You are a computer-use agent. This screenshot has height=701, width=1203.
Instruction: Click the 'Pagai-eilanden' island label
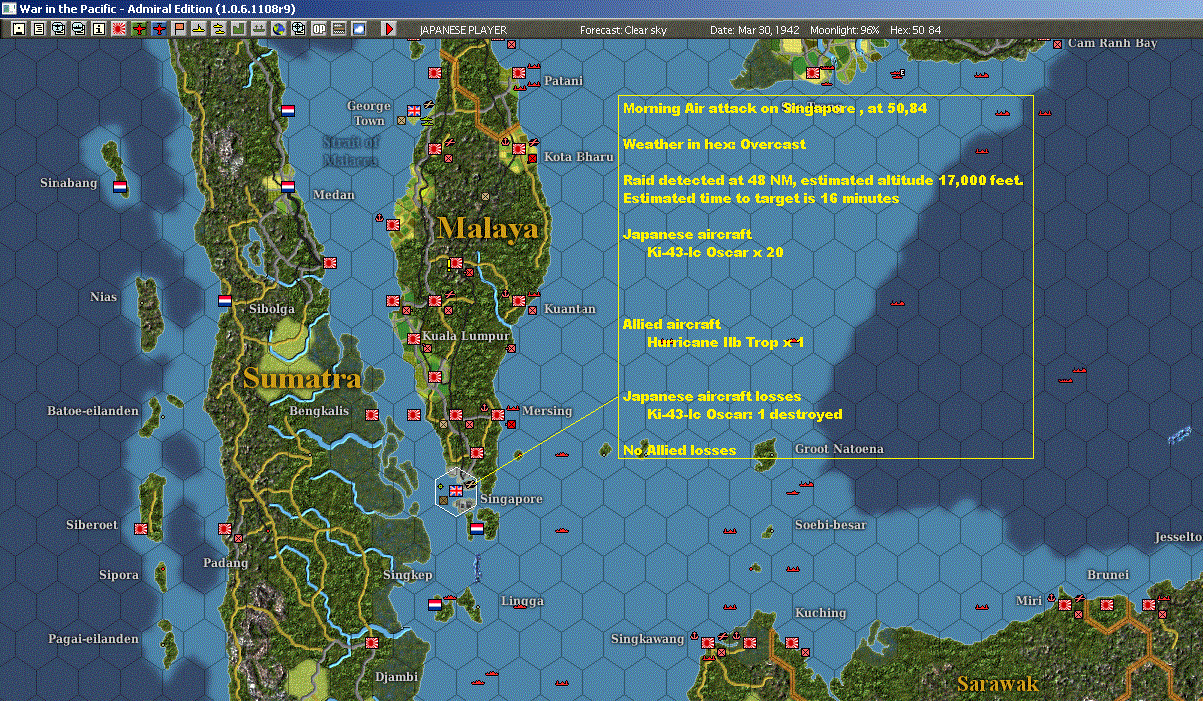point(93,639)
